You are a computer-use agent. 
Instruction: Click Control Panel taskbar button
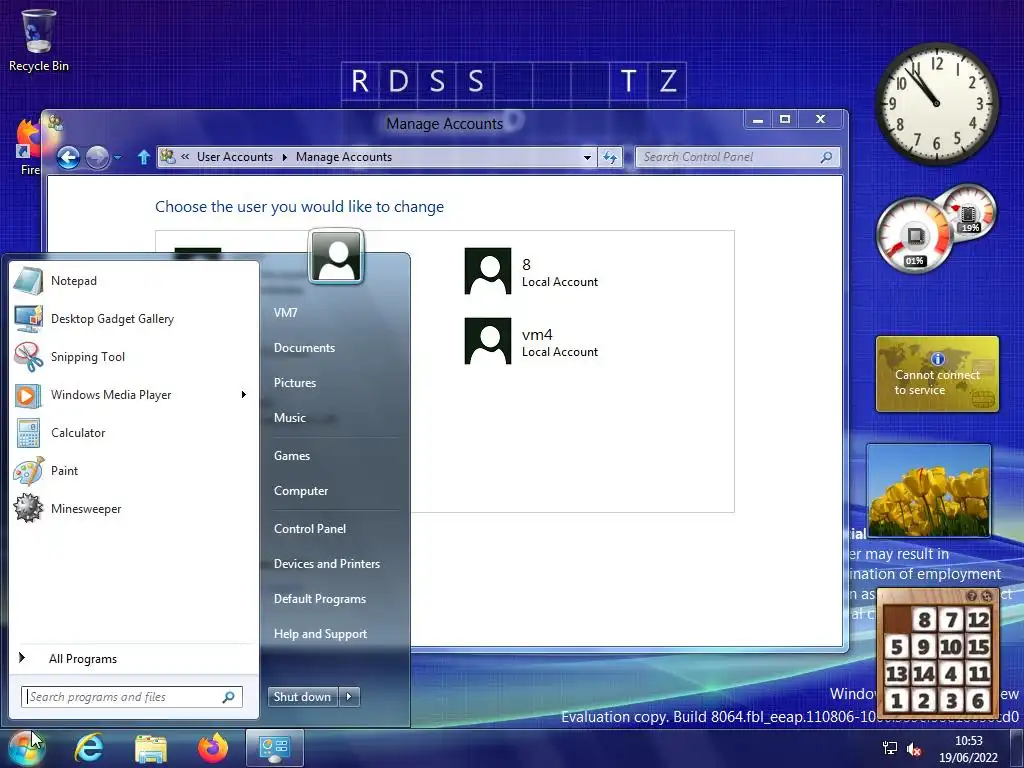(275, 748)
